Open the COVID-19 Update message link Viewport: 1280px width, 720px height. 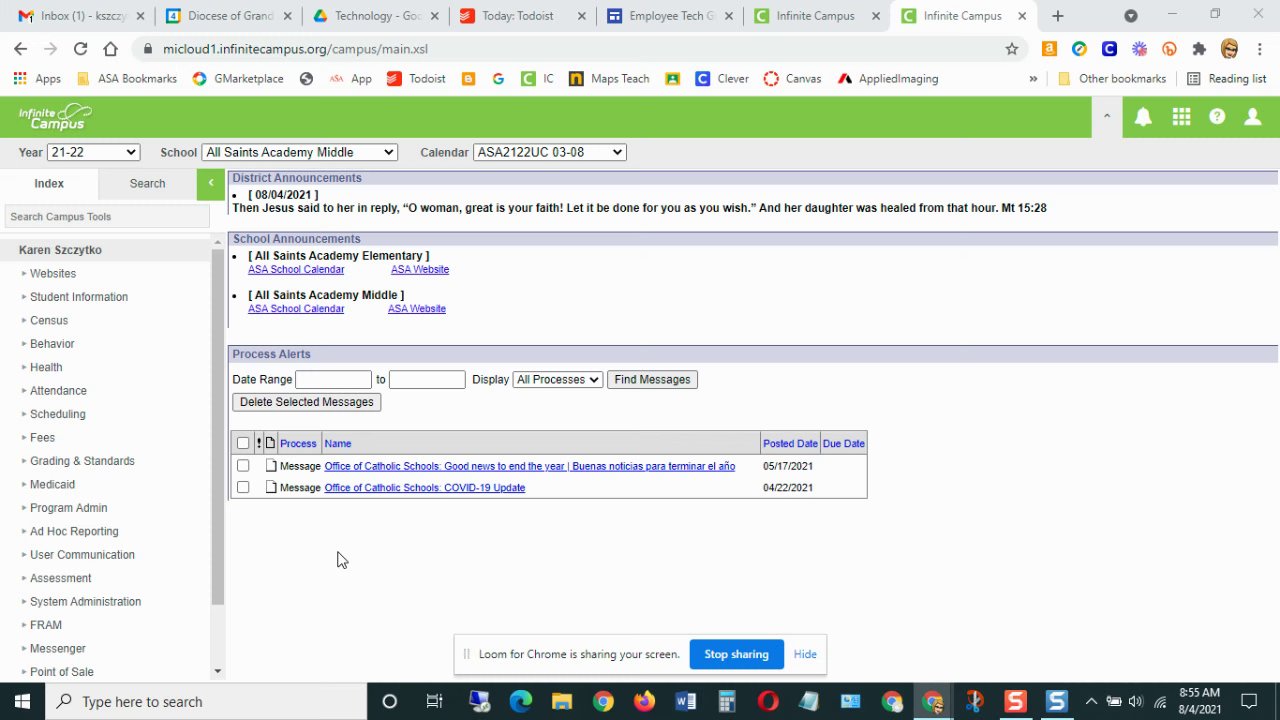click(424, 488)
